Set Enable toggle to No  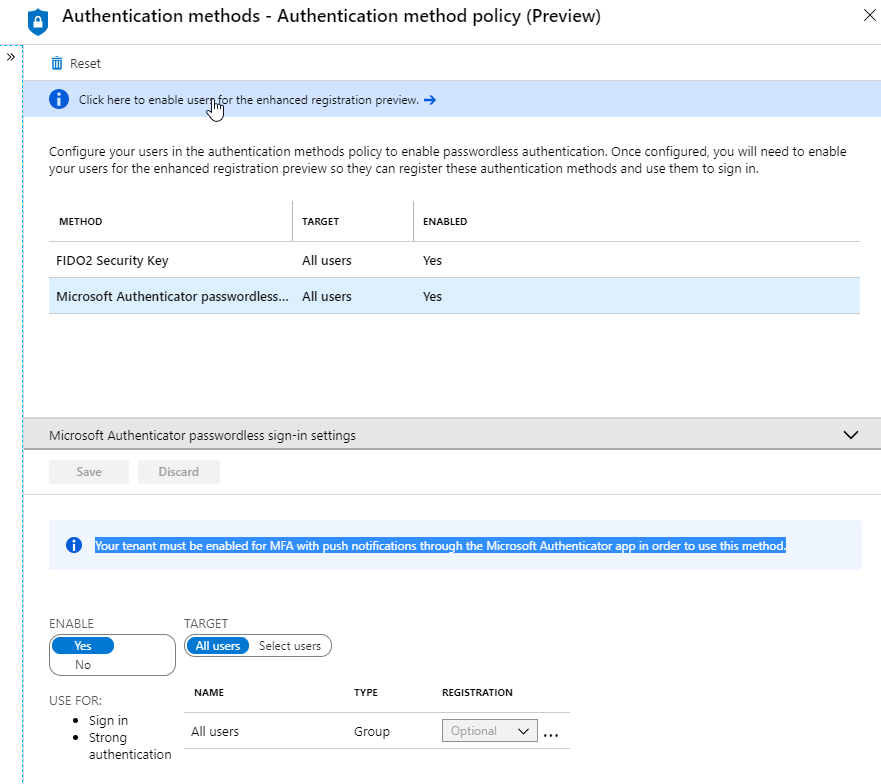(83, 665)
